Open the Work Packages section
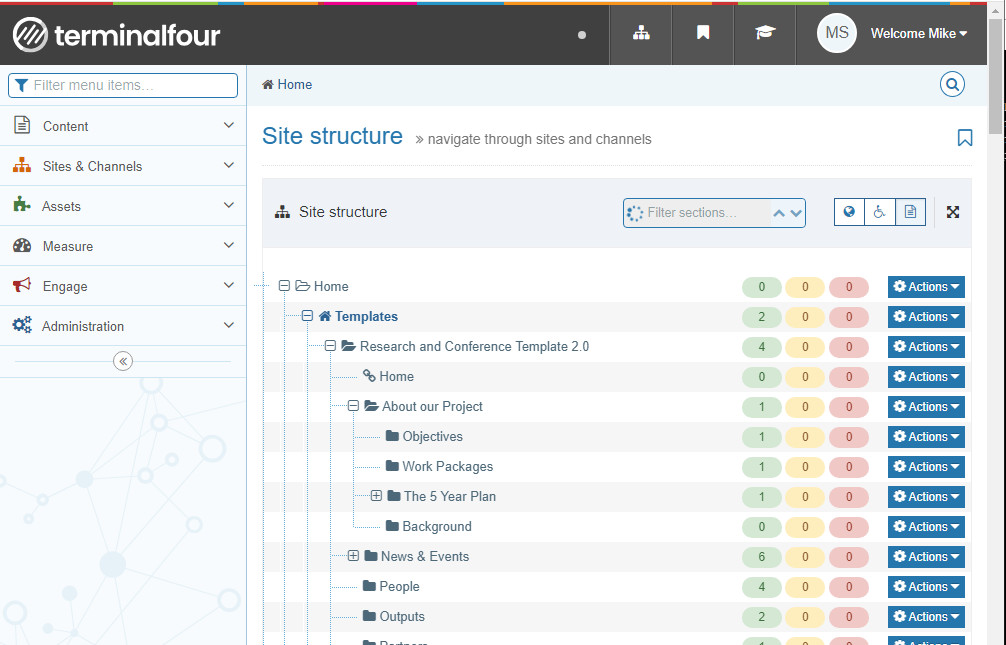1006x645 pixels. coord(447,467)
